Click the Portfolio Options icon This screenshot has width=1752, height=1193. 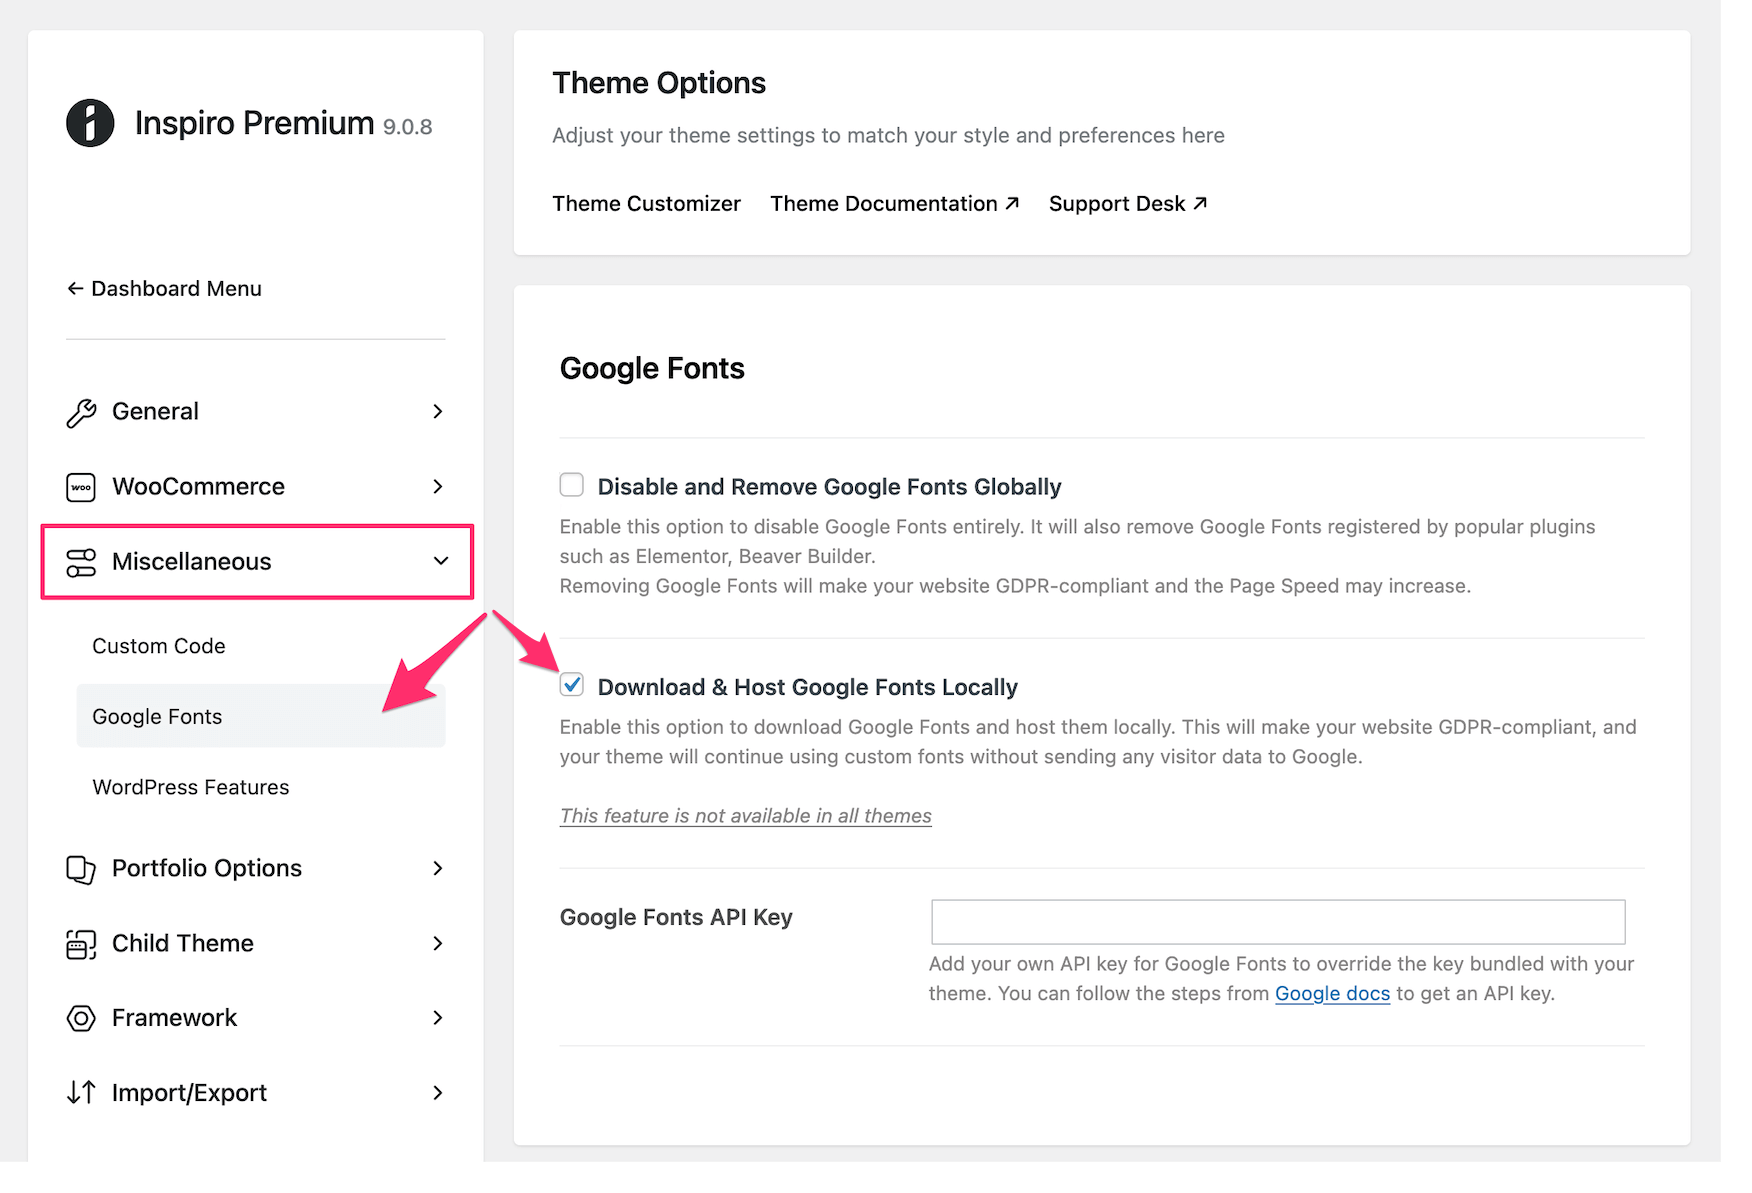pyautogui.click(x=81, y=869)
